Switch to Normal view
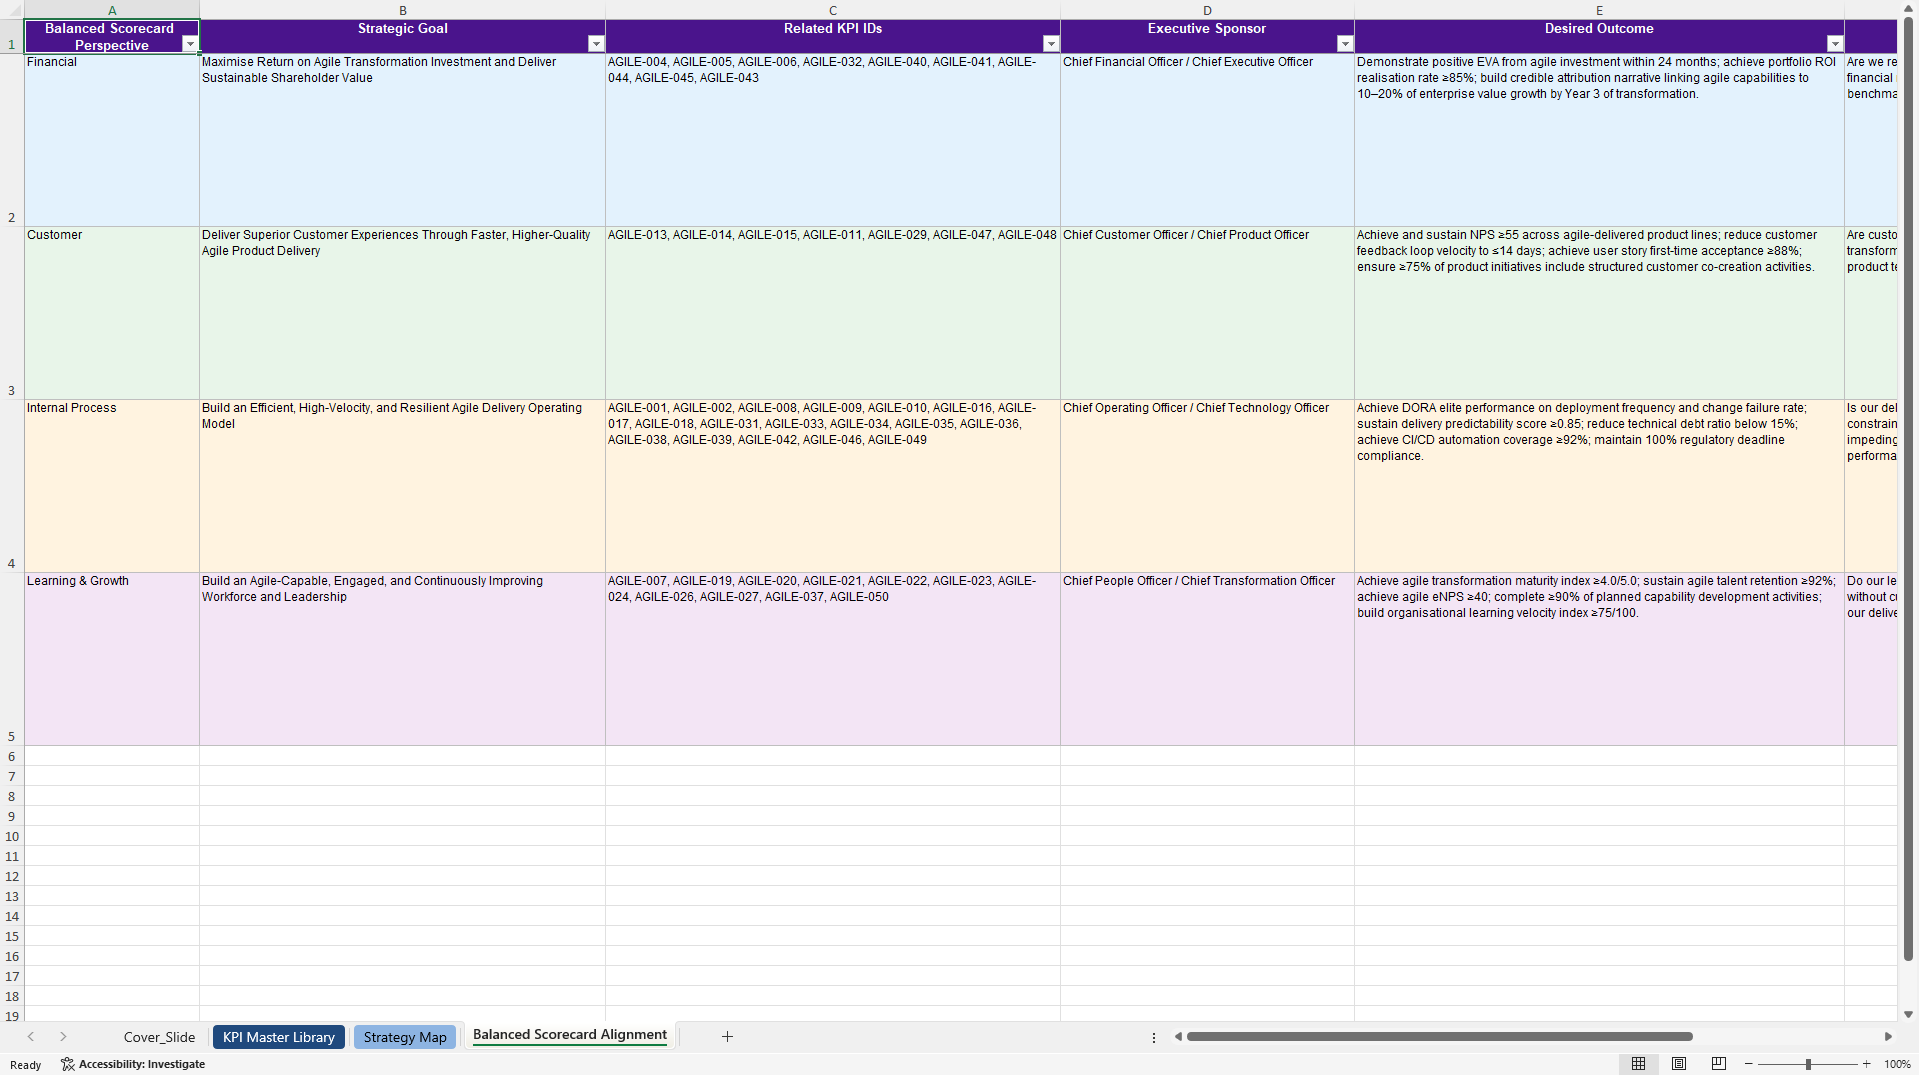1919x1075 pixels. pyautogui.click(x=1638, y=1064)
